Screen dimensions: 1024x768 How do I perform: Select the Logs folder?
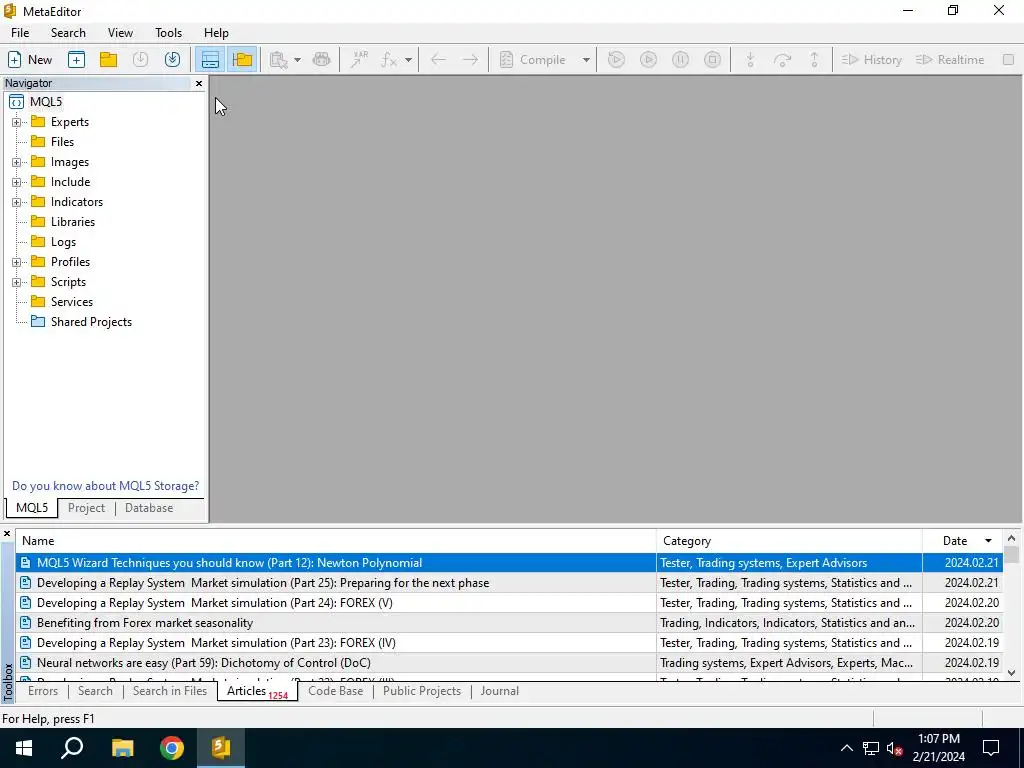[x=63, y=242]
